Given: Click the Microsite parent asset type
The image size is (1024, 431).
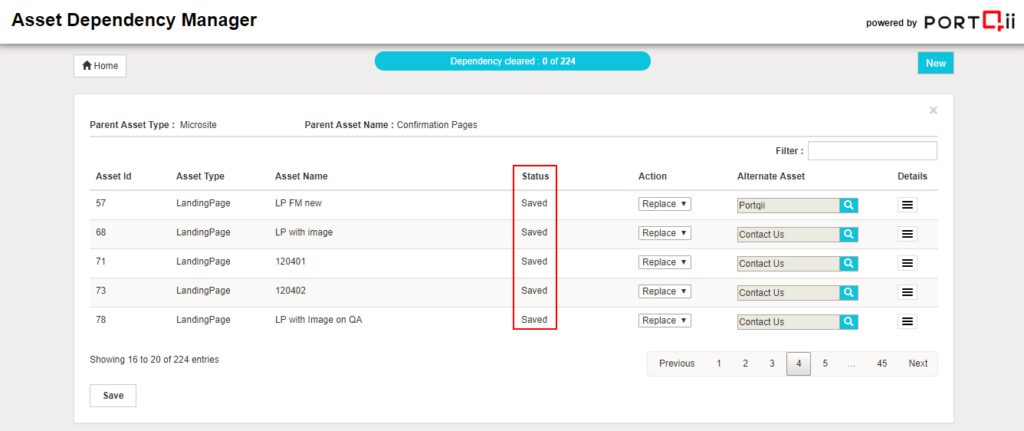Looking at the screenshot, I should (x=198, y=125).
